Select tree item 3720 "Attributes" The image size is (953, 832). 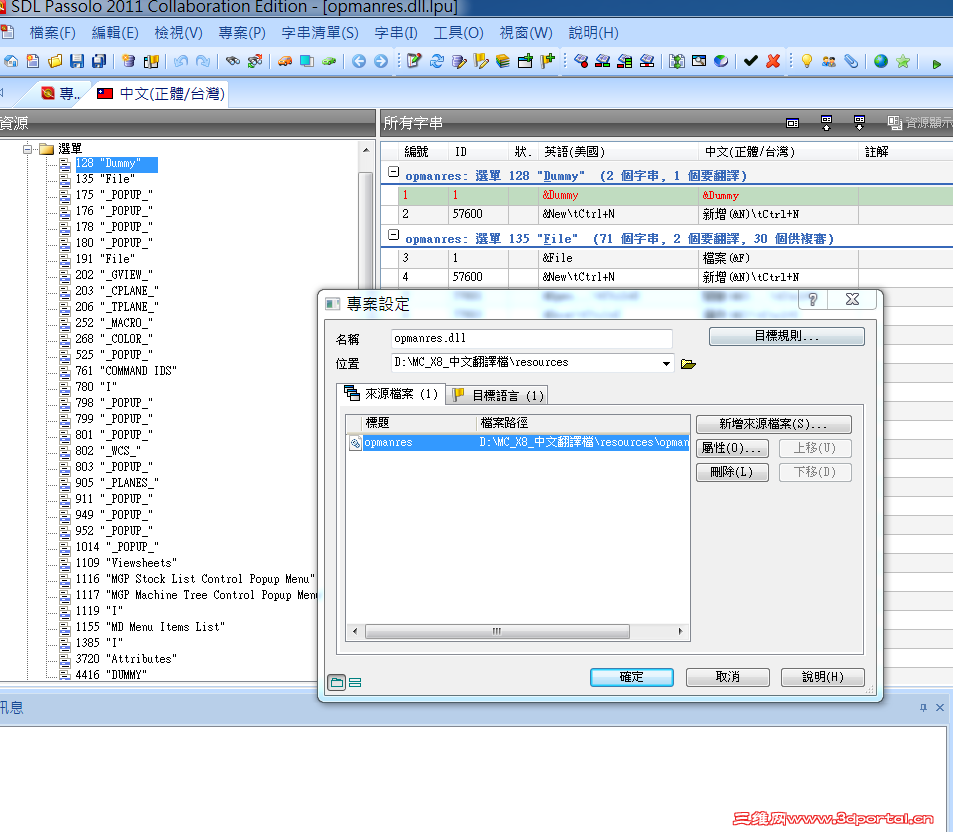126,659
